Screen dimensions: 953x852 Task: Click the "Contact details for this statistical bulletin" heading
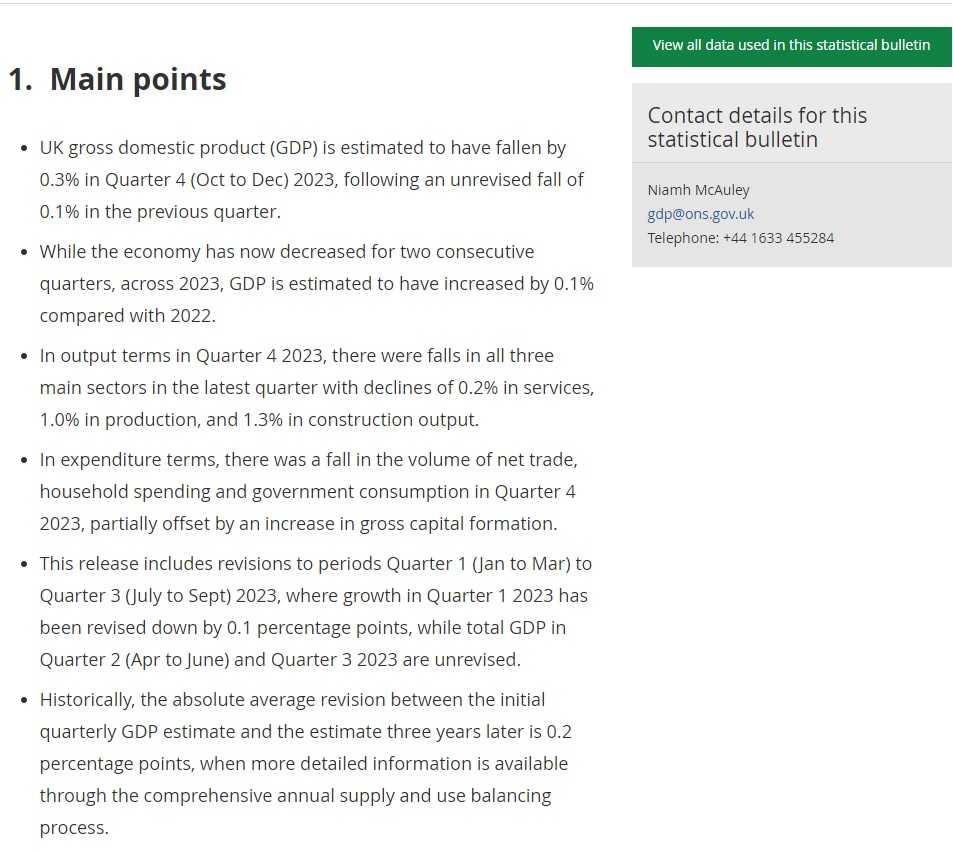point(757,127)
